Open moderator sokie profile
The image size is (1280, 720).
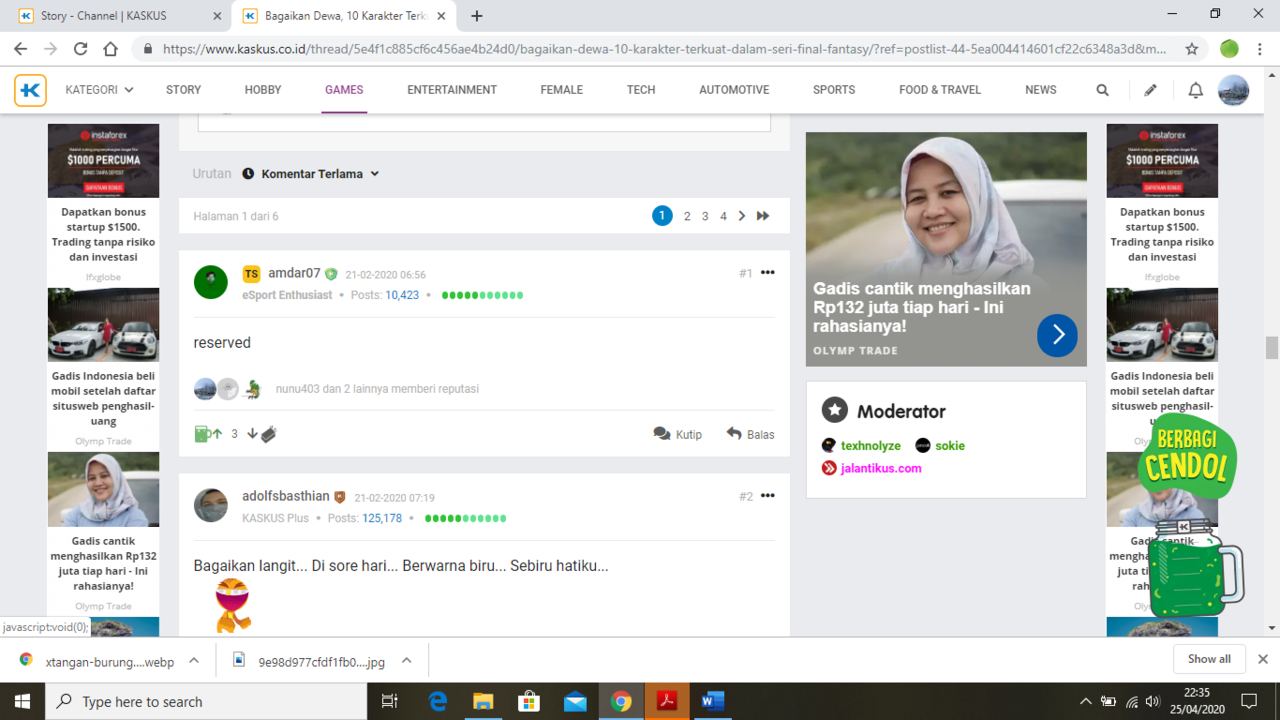click(x=950, y=446)
